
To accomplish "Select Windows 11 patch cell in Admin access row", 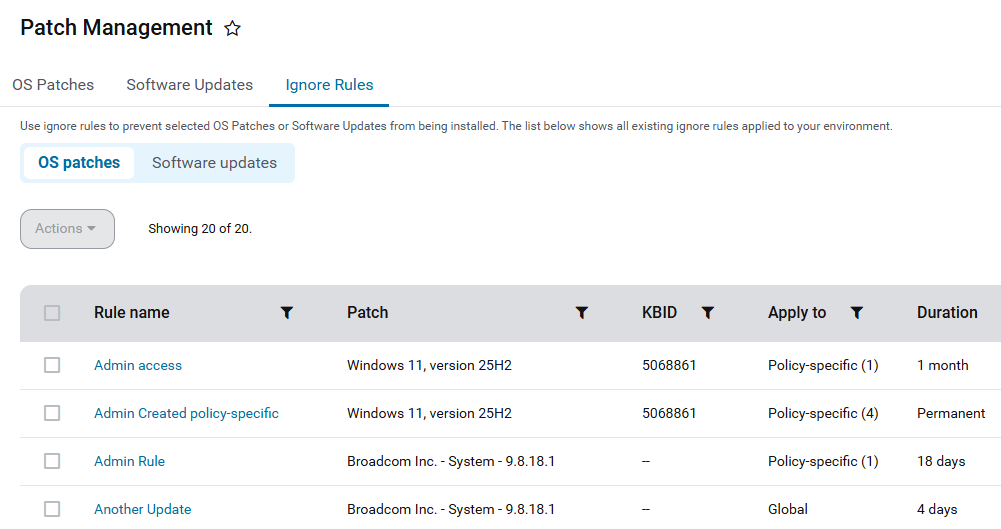I will click(430, 365).
